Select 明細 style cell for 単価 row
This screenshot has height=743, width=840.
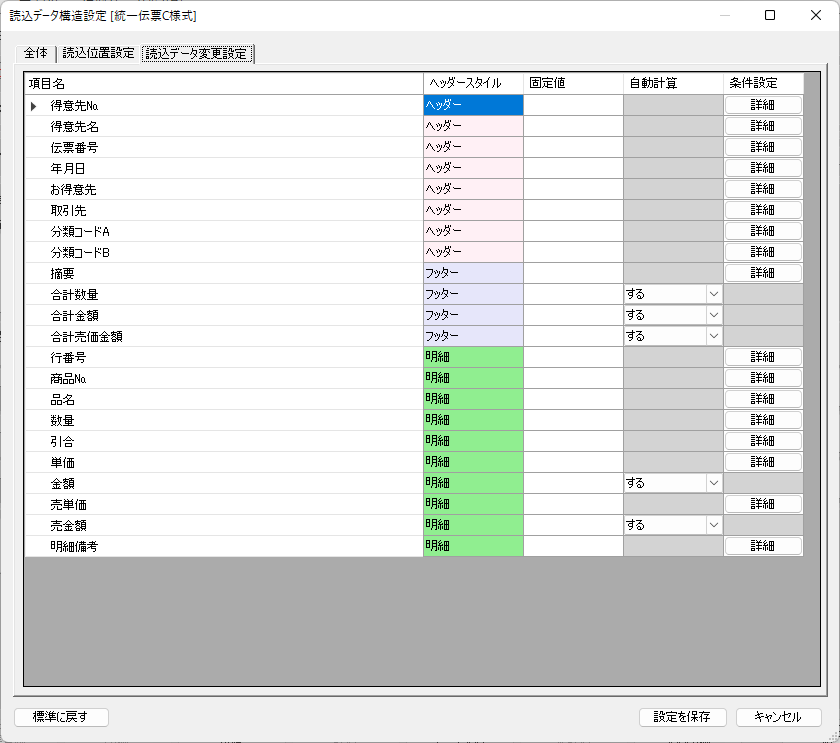click(x=473, y=462)
